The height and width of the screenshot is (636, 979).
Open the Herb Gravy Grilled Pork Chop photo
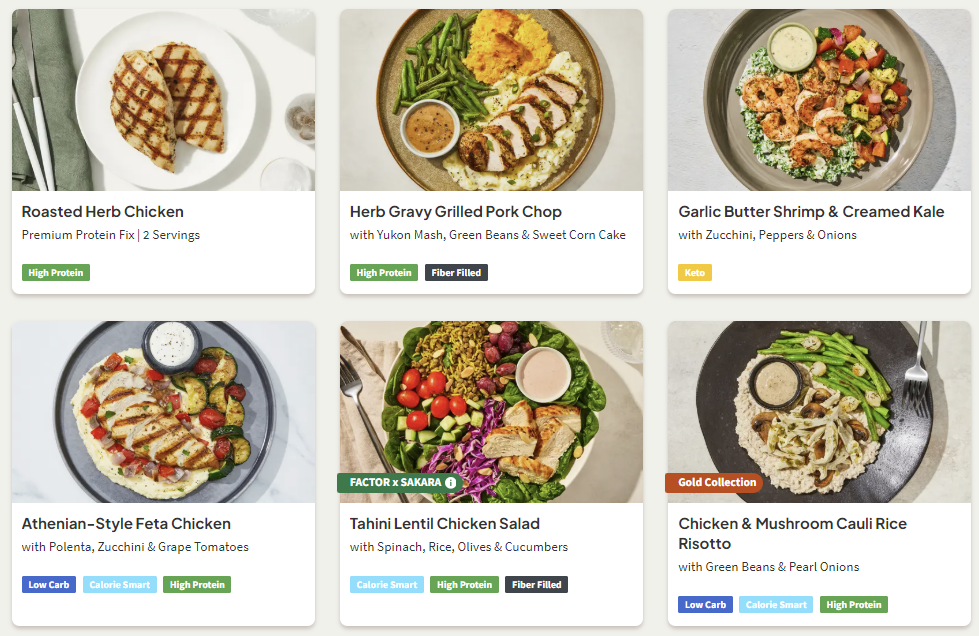tap(491, 100)
